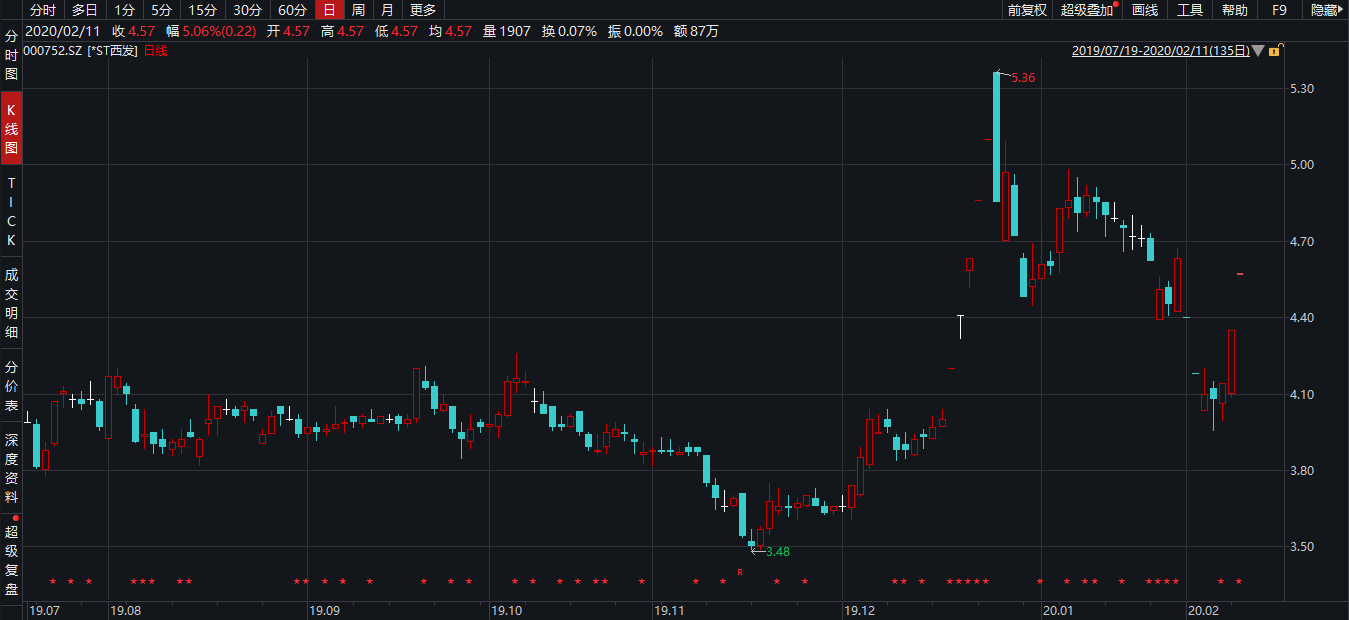Click the 2019/07/19-2020/02/11(135日) date range link
1349x620 pixels.
click(x=1160, y=50)
